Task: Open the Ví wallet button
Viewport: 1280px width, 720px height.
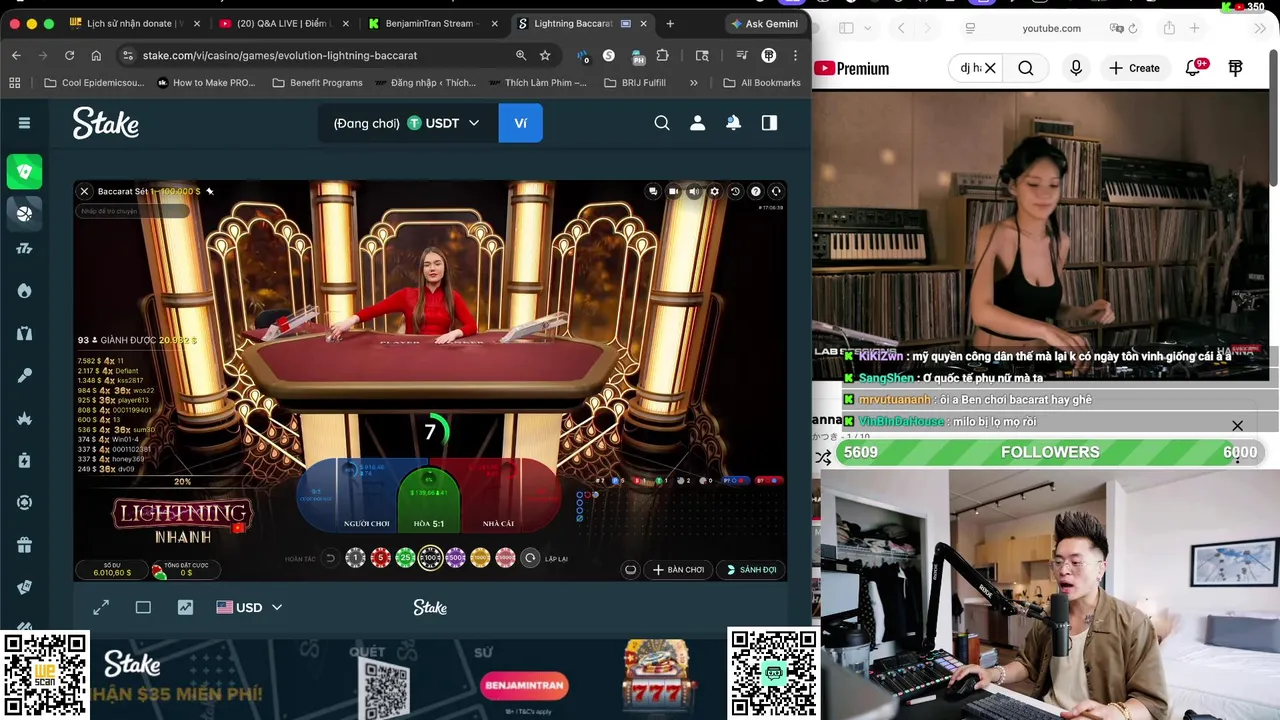Action: [x=520, y=123]
